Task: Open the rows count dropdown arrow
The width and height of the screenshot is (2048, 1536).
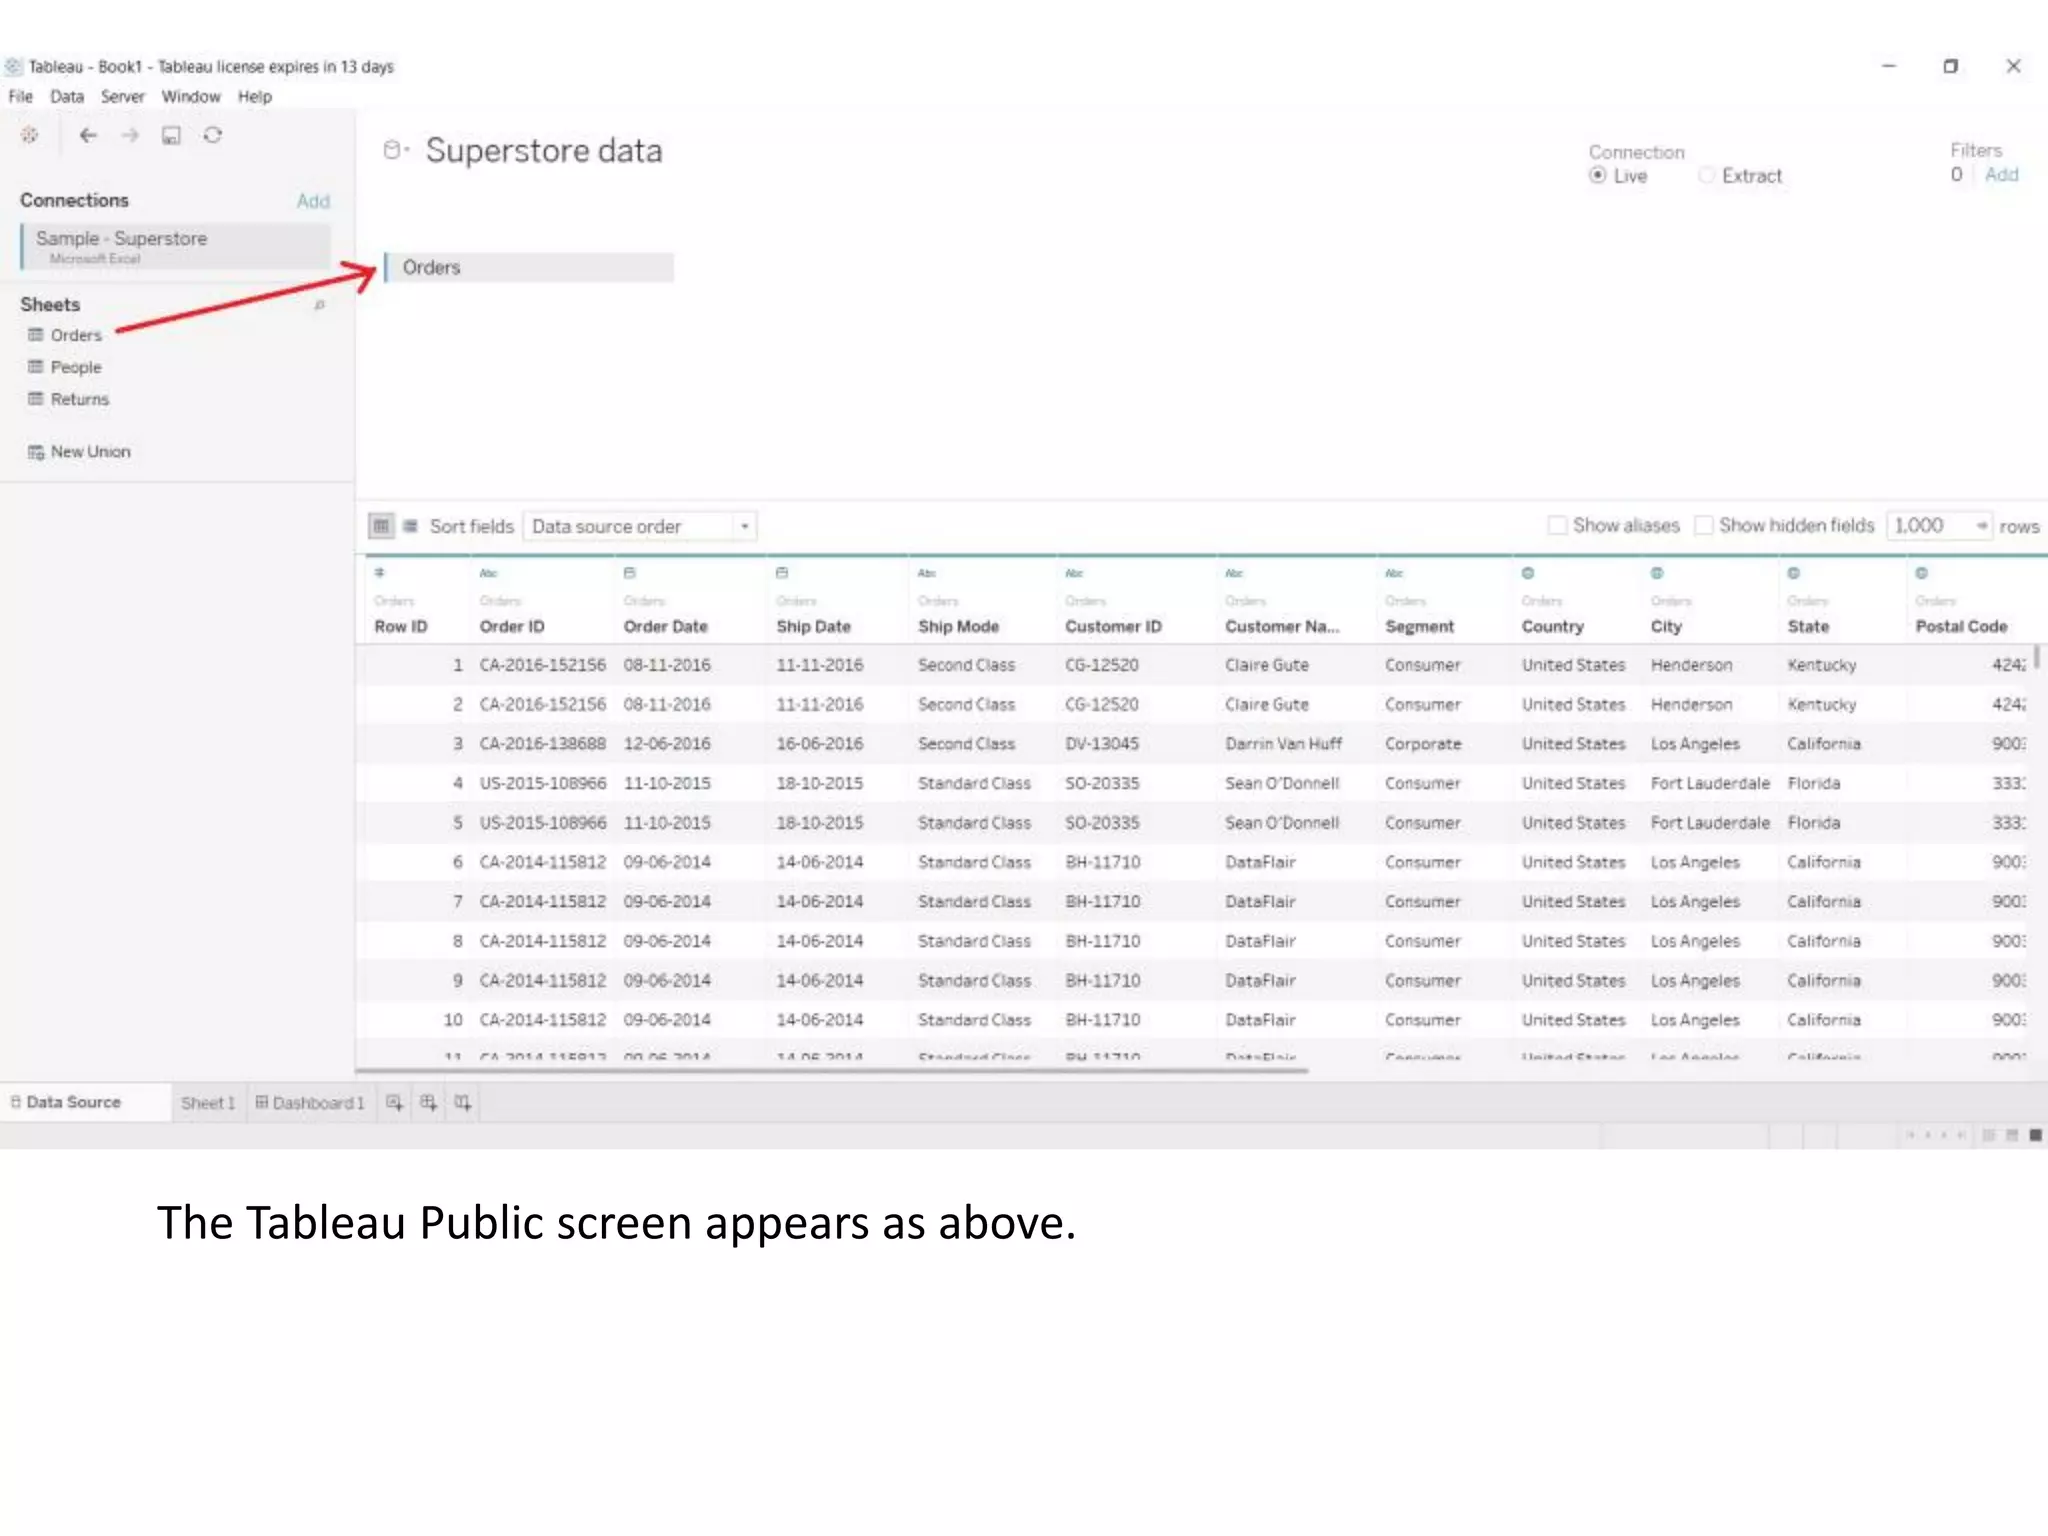Action: (1981, 525)
